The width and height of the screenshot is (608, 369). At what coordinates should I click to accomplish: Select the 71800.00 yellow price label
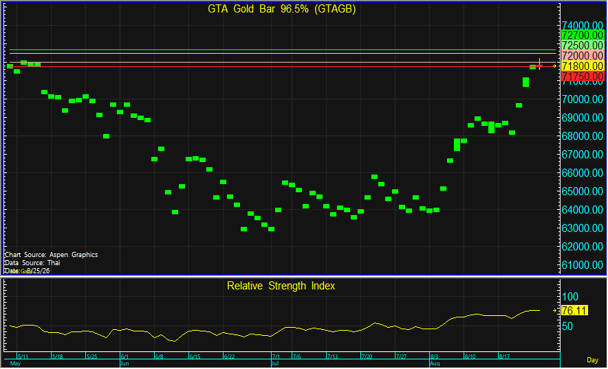tap(582, 66)
